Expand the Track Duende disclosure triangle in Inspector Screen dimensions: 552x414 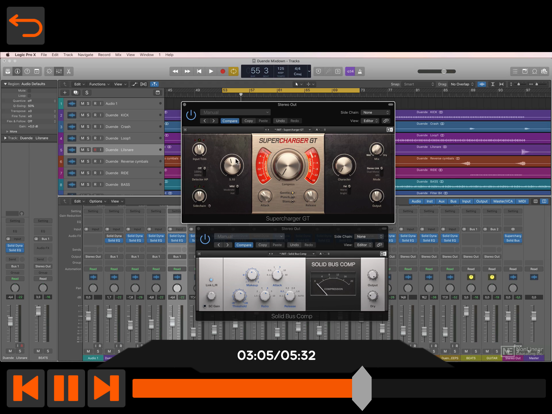coord(5,138)
